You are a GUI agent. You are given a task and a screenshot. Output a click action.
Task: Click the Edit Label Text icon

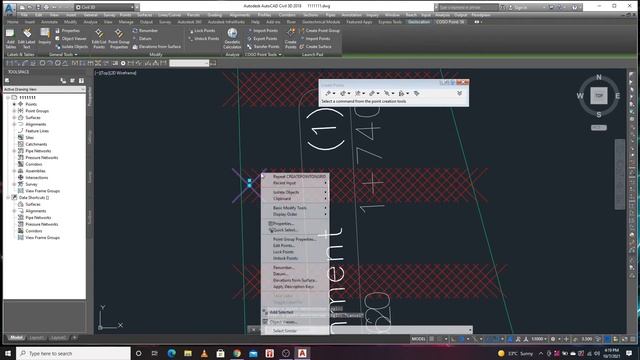point(27,38)
